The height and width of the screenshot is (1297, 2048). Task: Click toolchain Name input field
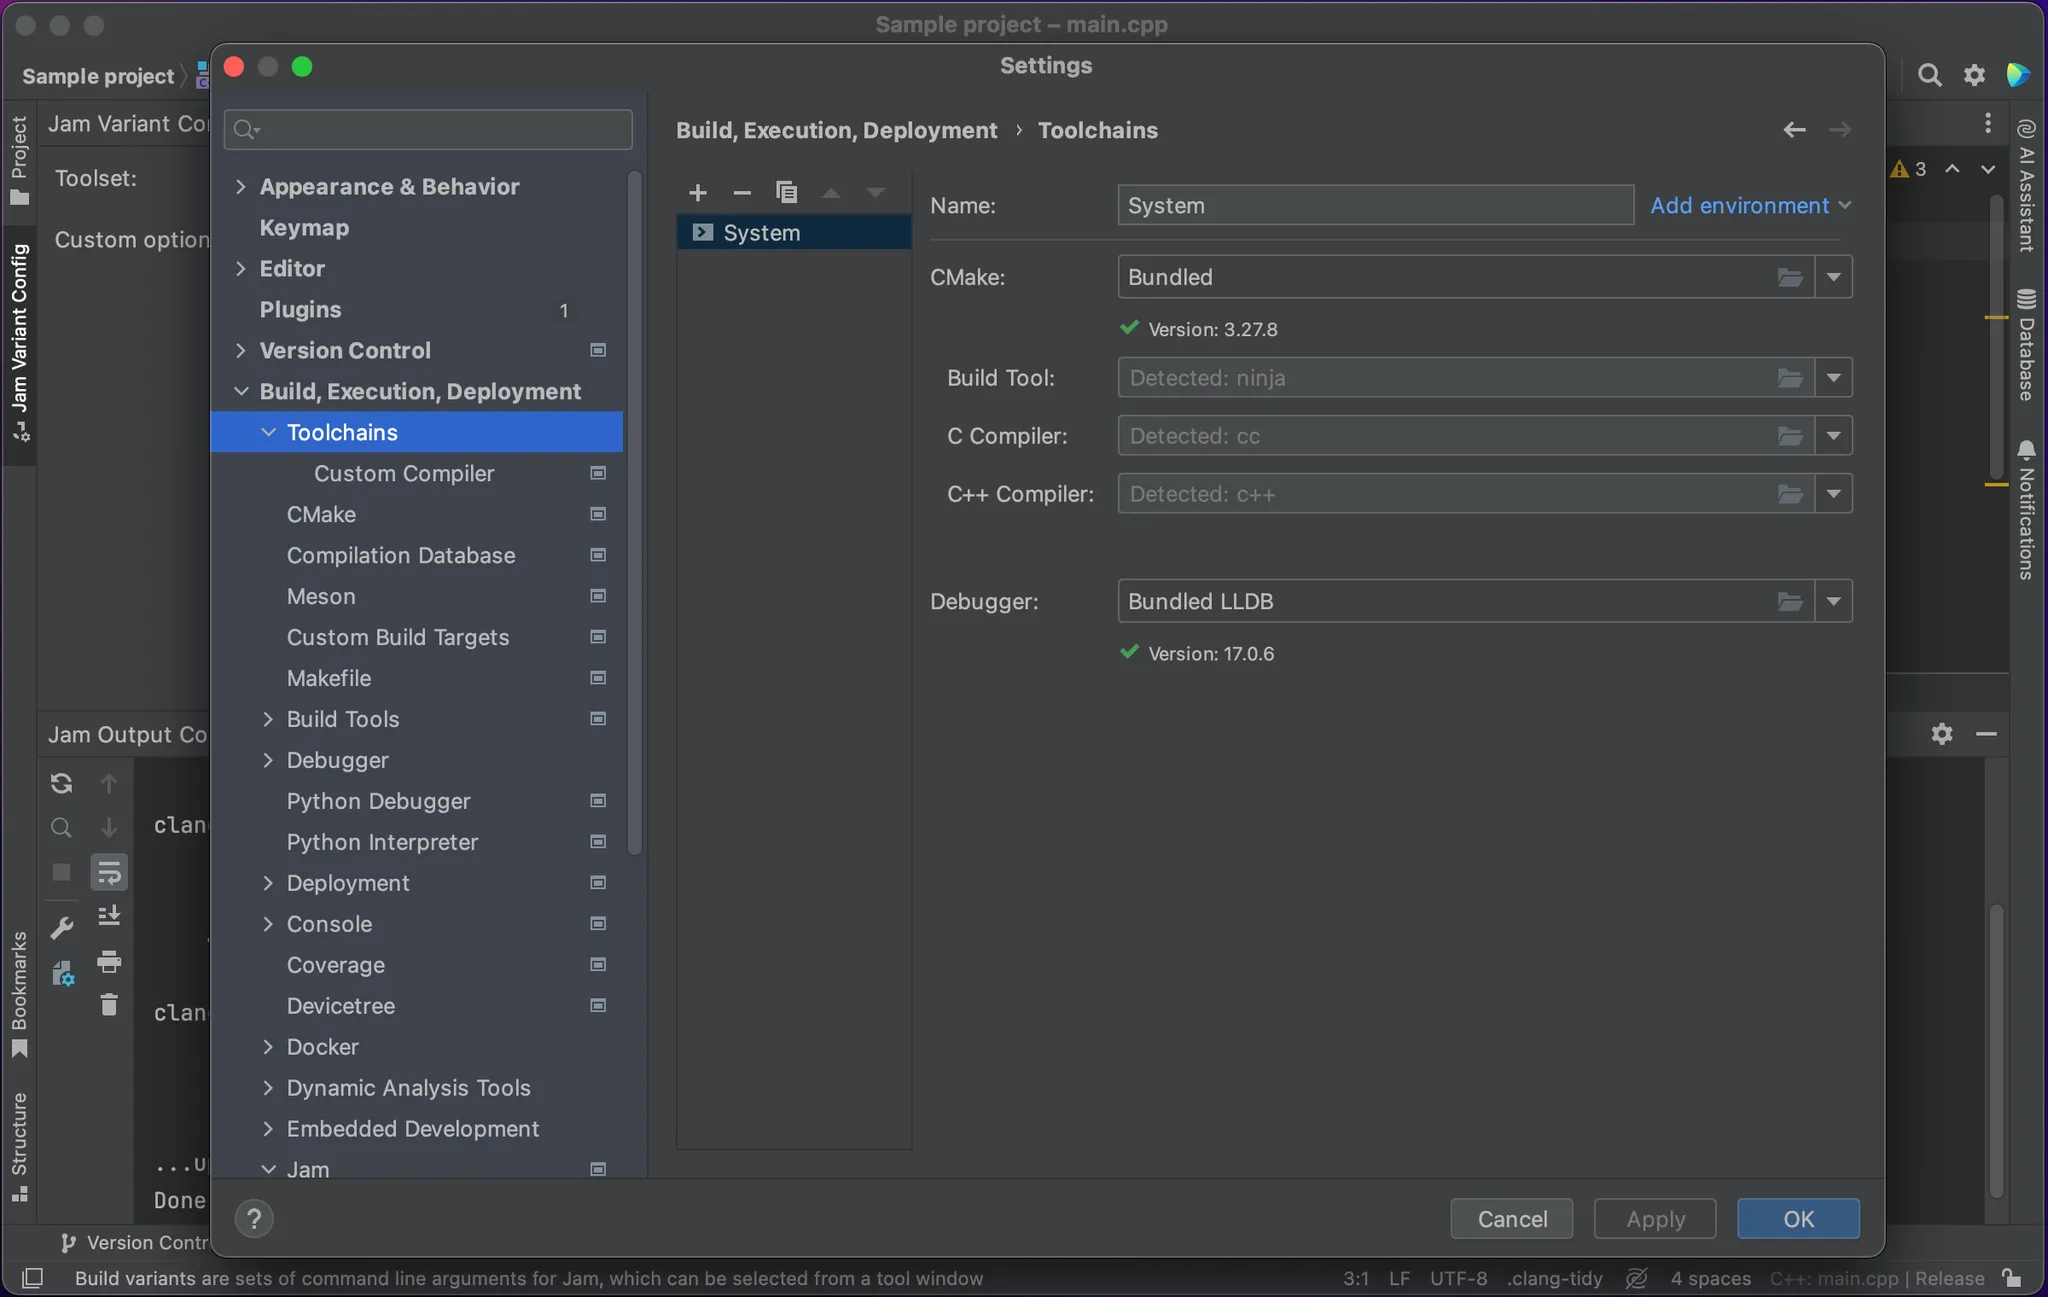(x=1375, y=205)
